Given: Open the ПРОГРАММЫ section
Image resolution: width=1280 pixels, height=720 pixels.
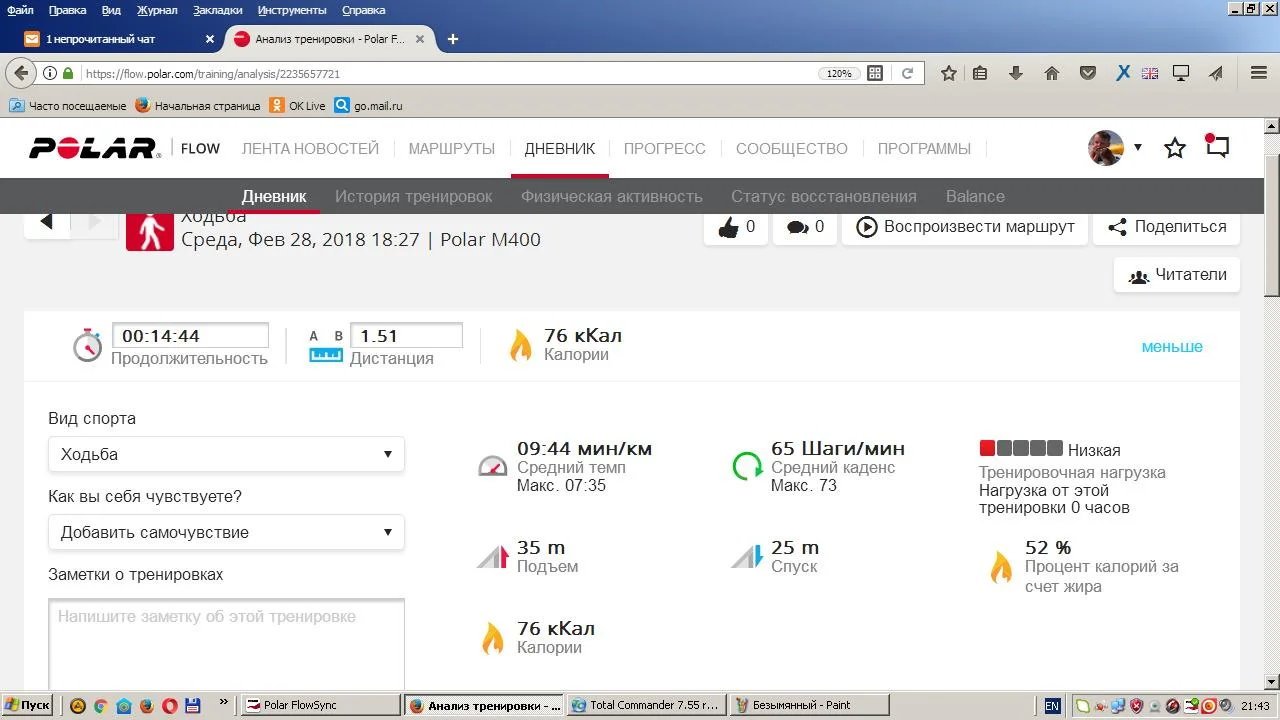Looking at the screenshot, I should pyautogui.click(x=924, y=148).
